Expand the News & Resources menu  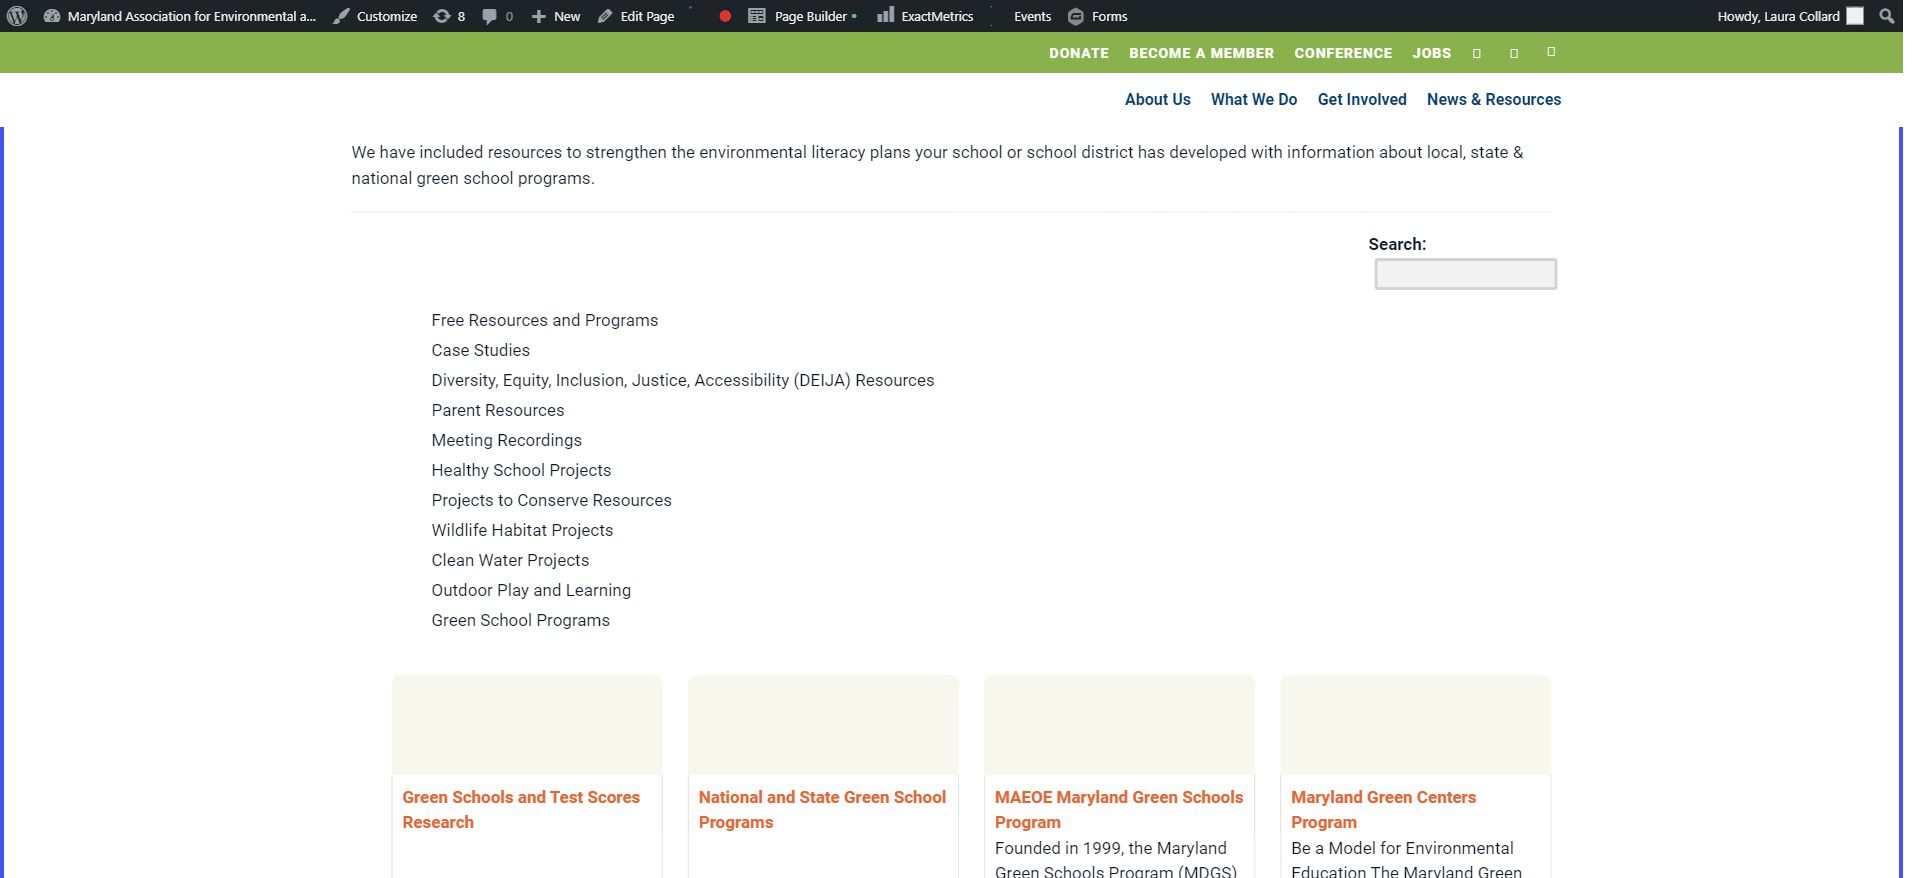1493,99
